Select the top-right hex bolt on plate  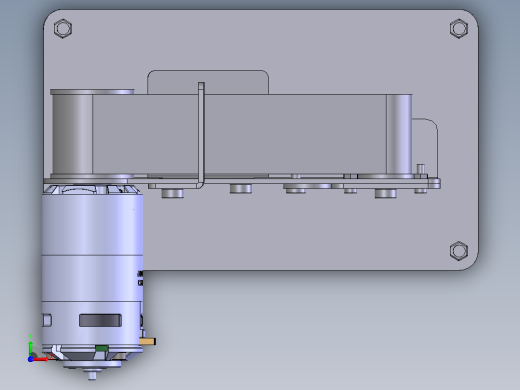[x=459, y=28]
